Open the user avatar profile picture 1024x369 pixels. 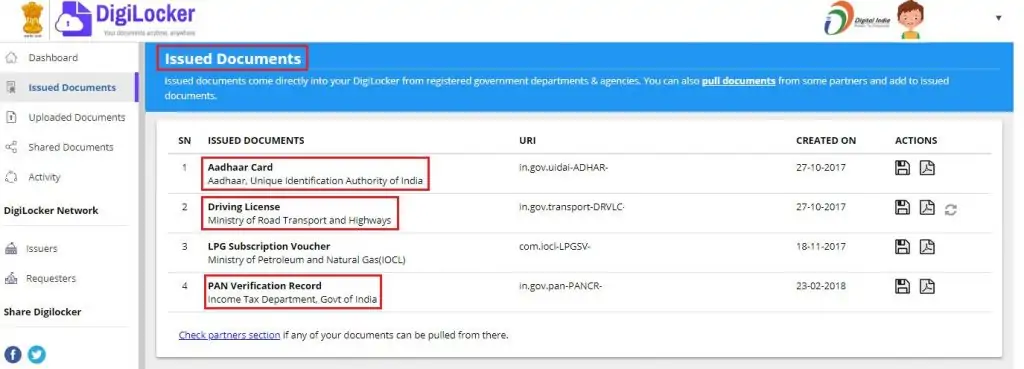tap(910, 20)
